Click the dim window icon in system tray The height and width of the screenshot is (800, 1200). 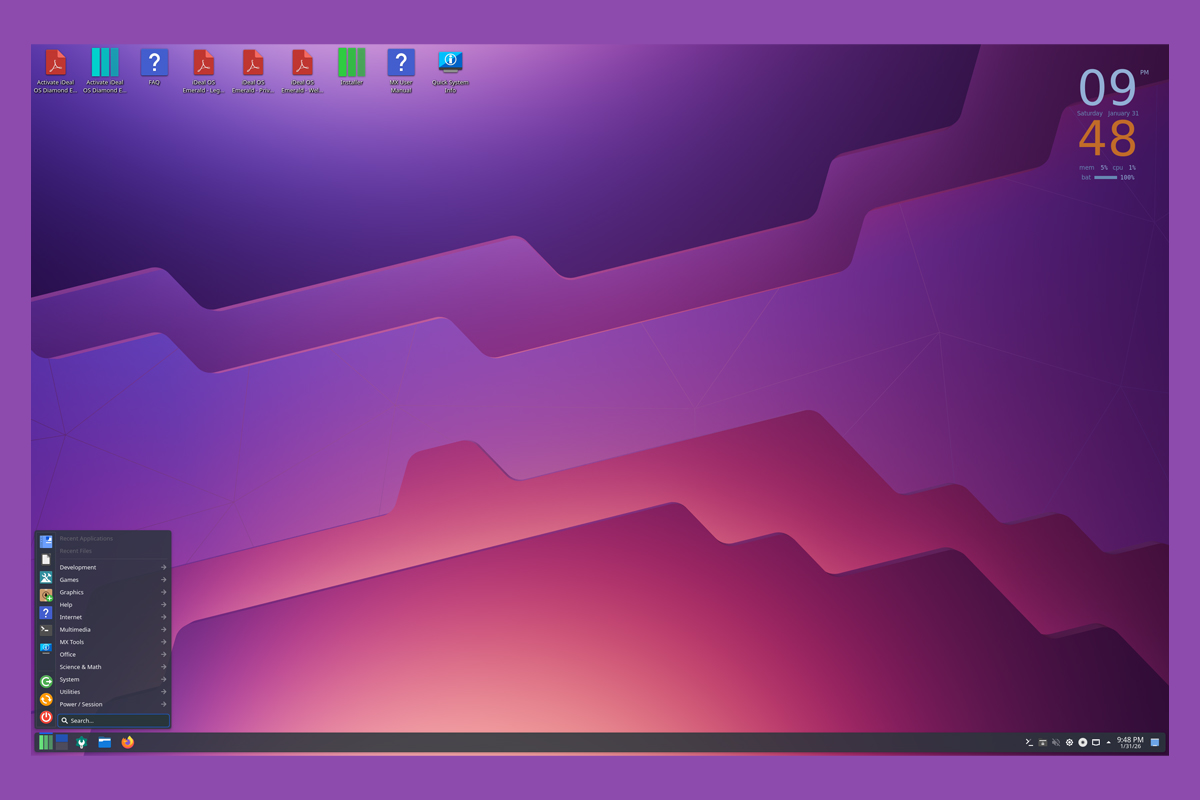pos(1043,742)
